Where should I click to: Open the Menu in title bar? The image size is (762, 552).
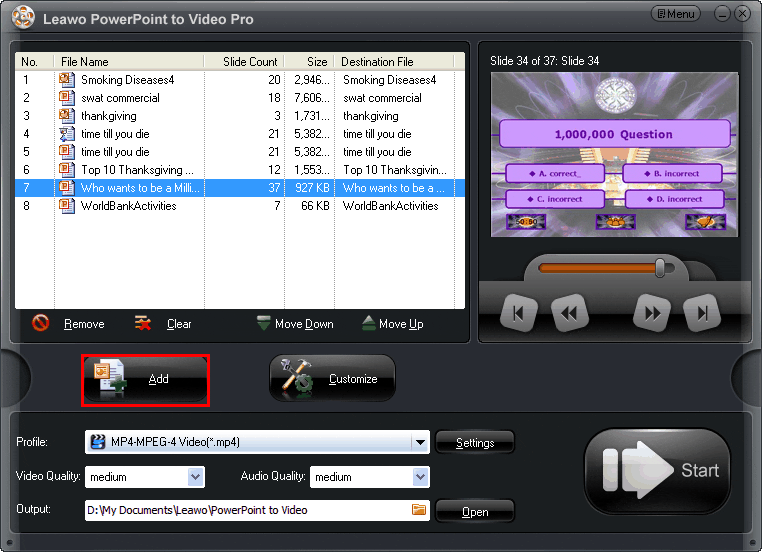(x=676, y=14)
